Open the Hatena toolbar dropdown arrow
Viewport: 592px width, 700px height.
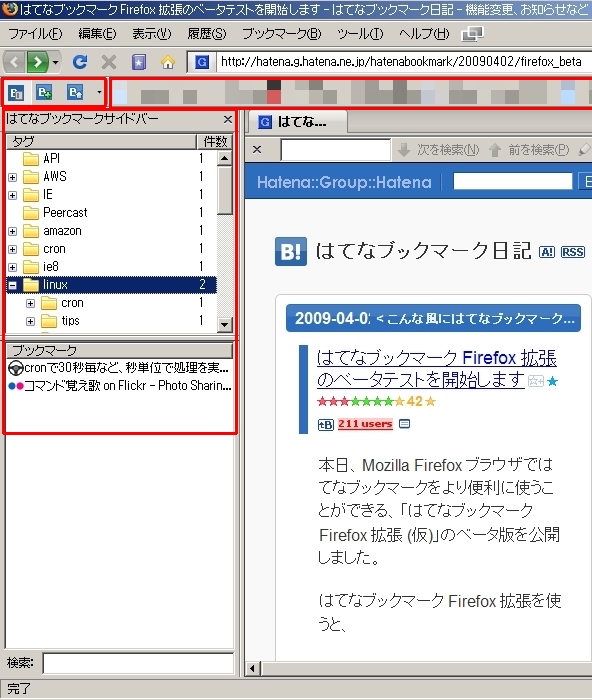click(x=99, y=92)
